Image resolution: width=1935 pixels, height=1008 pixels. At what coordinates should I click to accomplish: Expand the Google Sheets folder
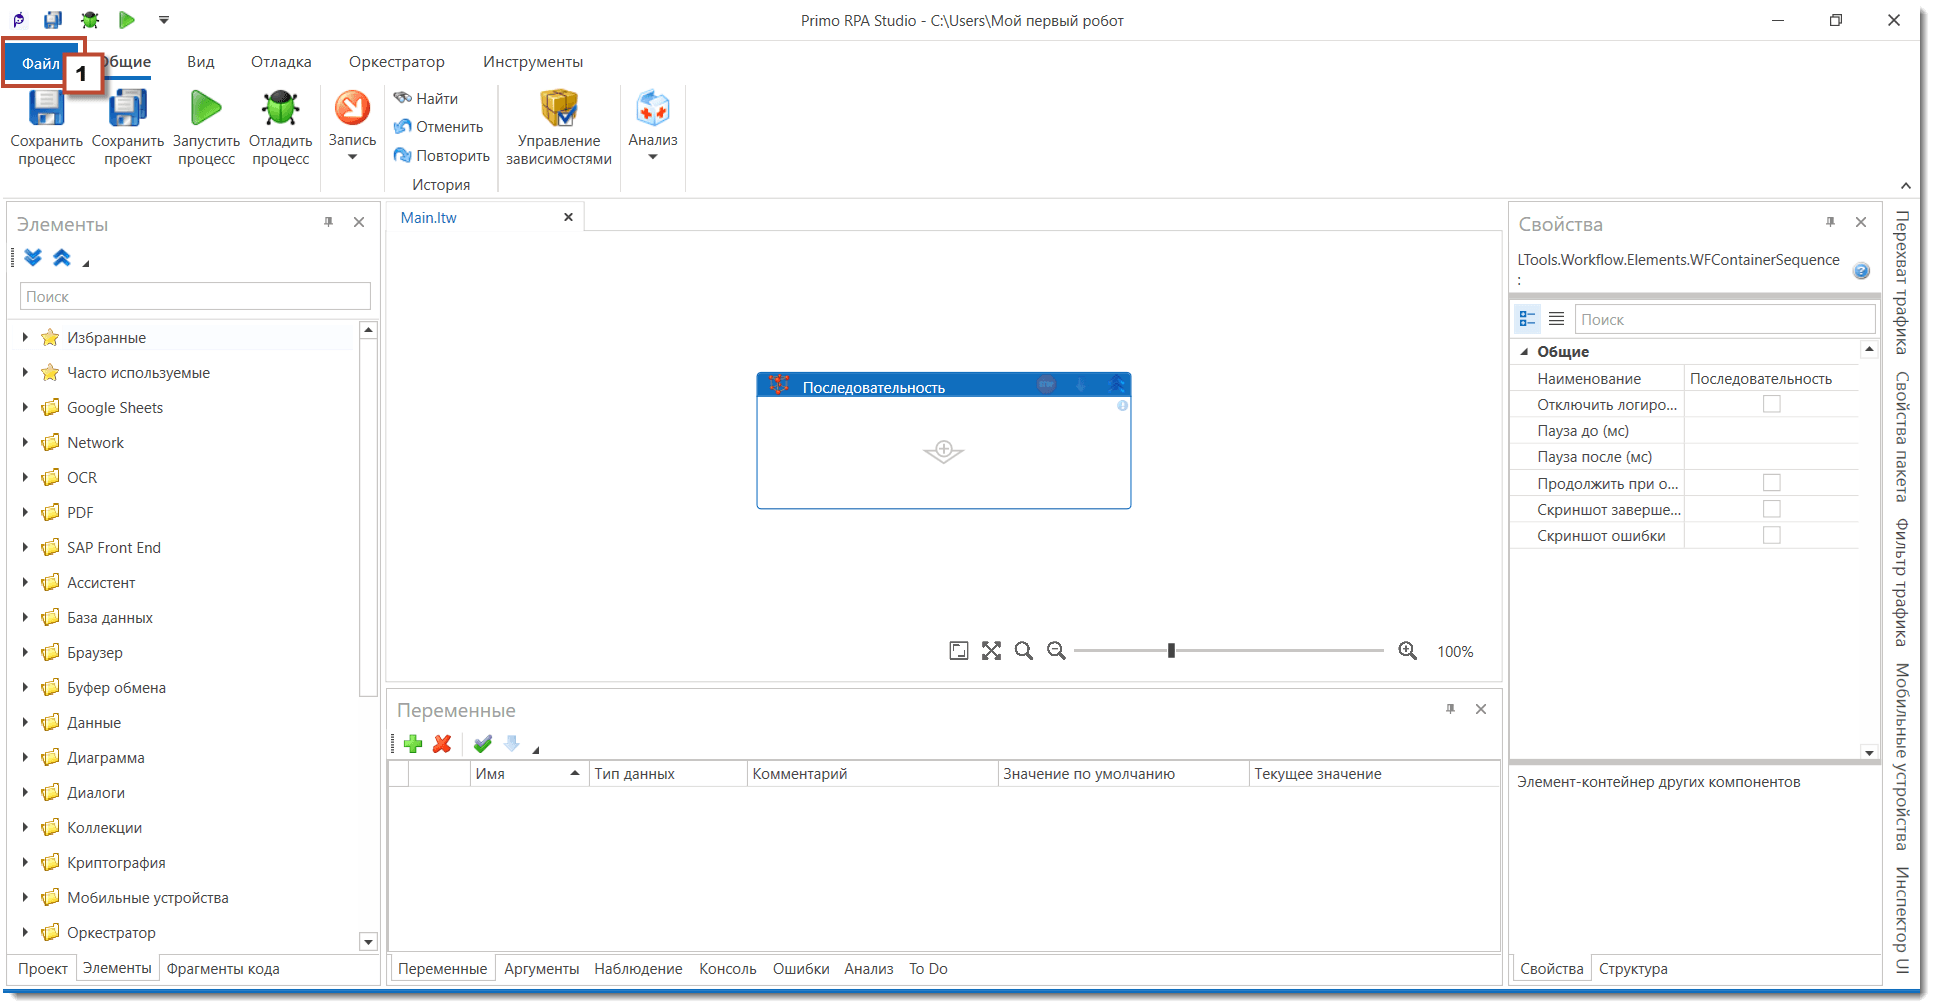[x=25, y=408]
